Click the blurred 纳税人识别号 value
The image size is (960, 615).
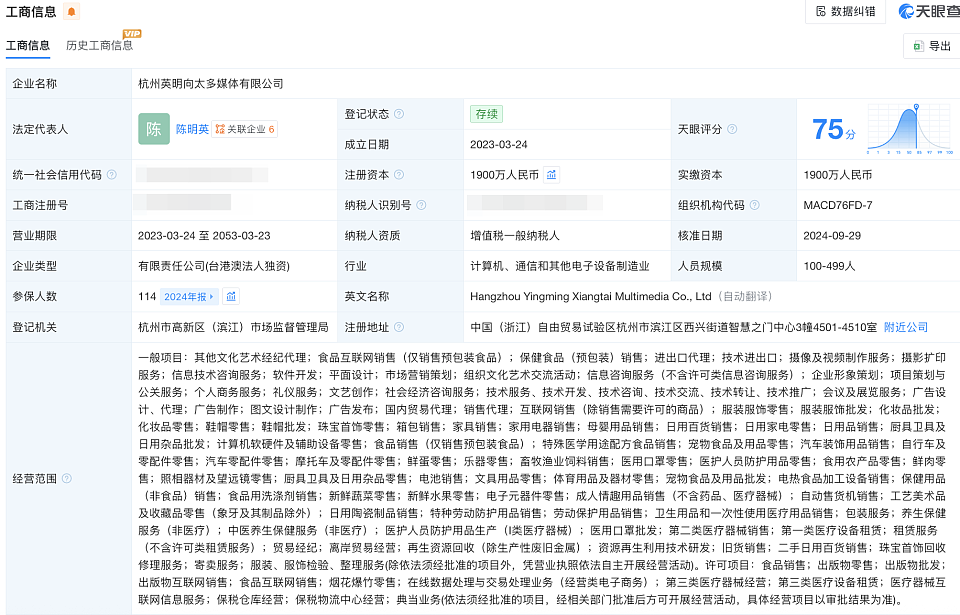tap(535, 203)
